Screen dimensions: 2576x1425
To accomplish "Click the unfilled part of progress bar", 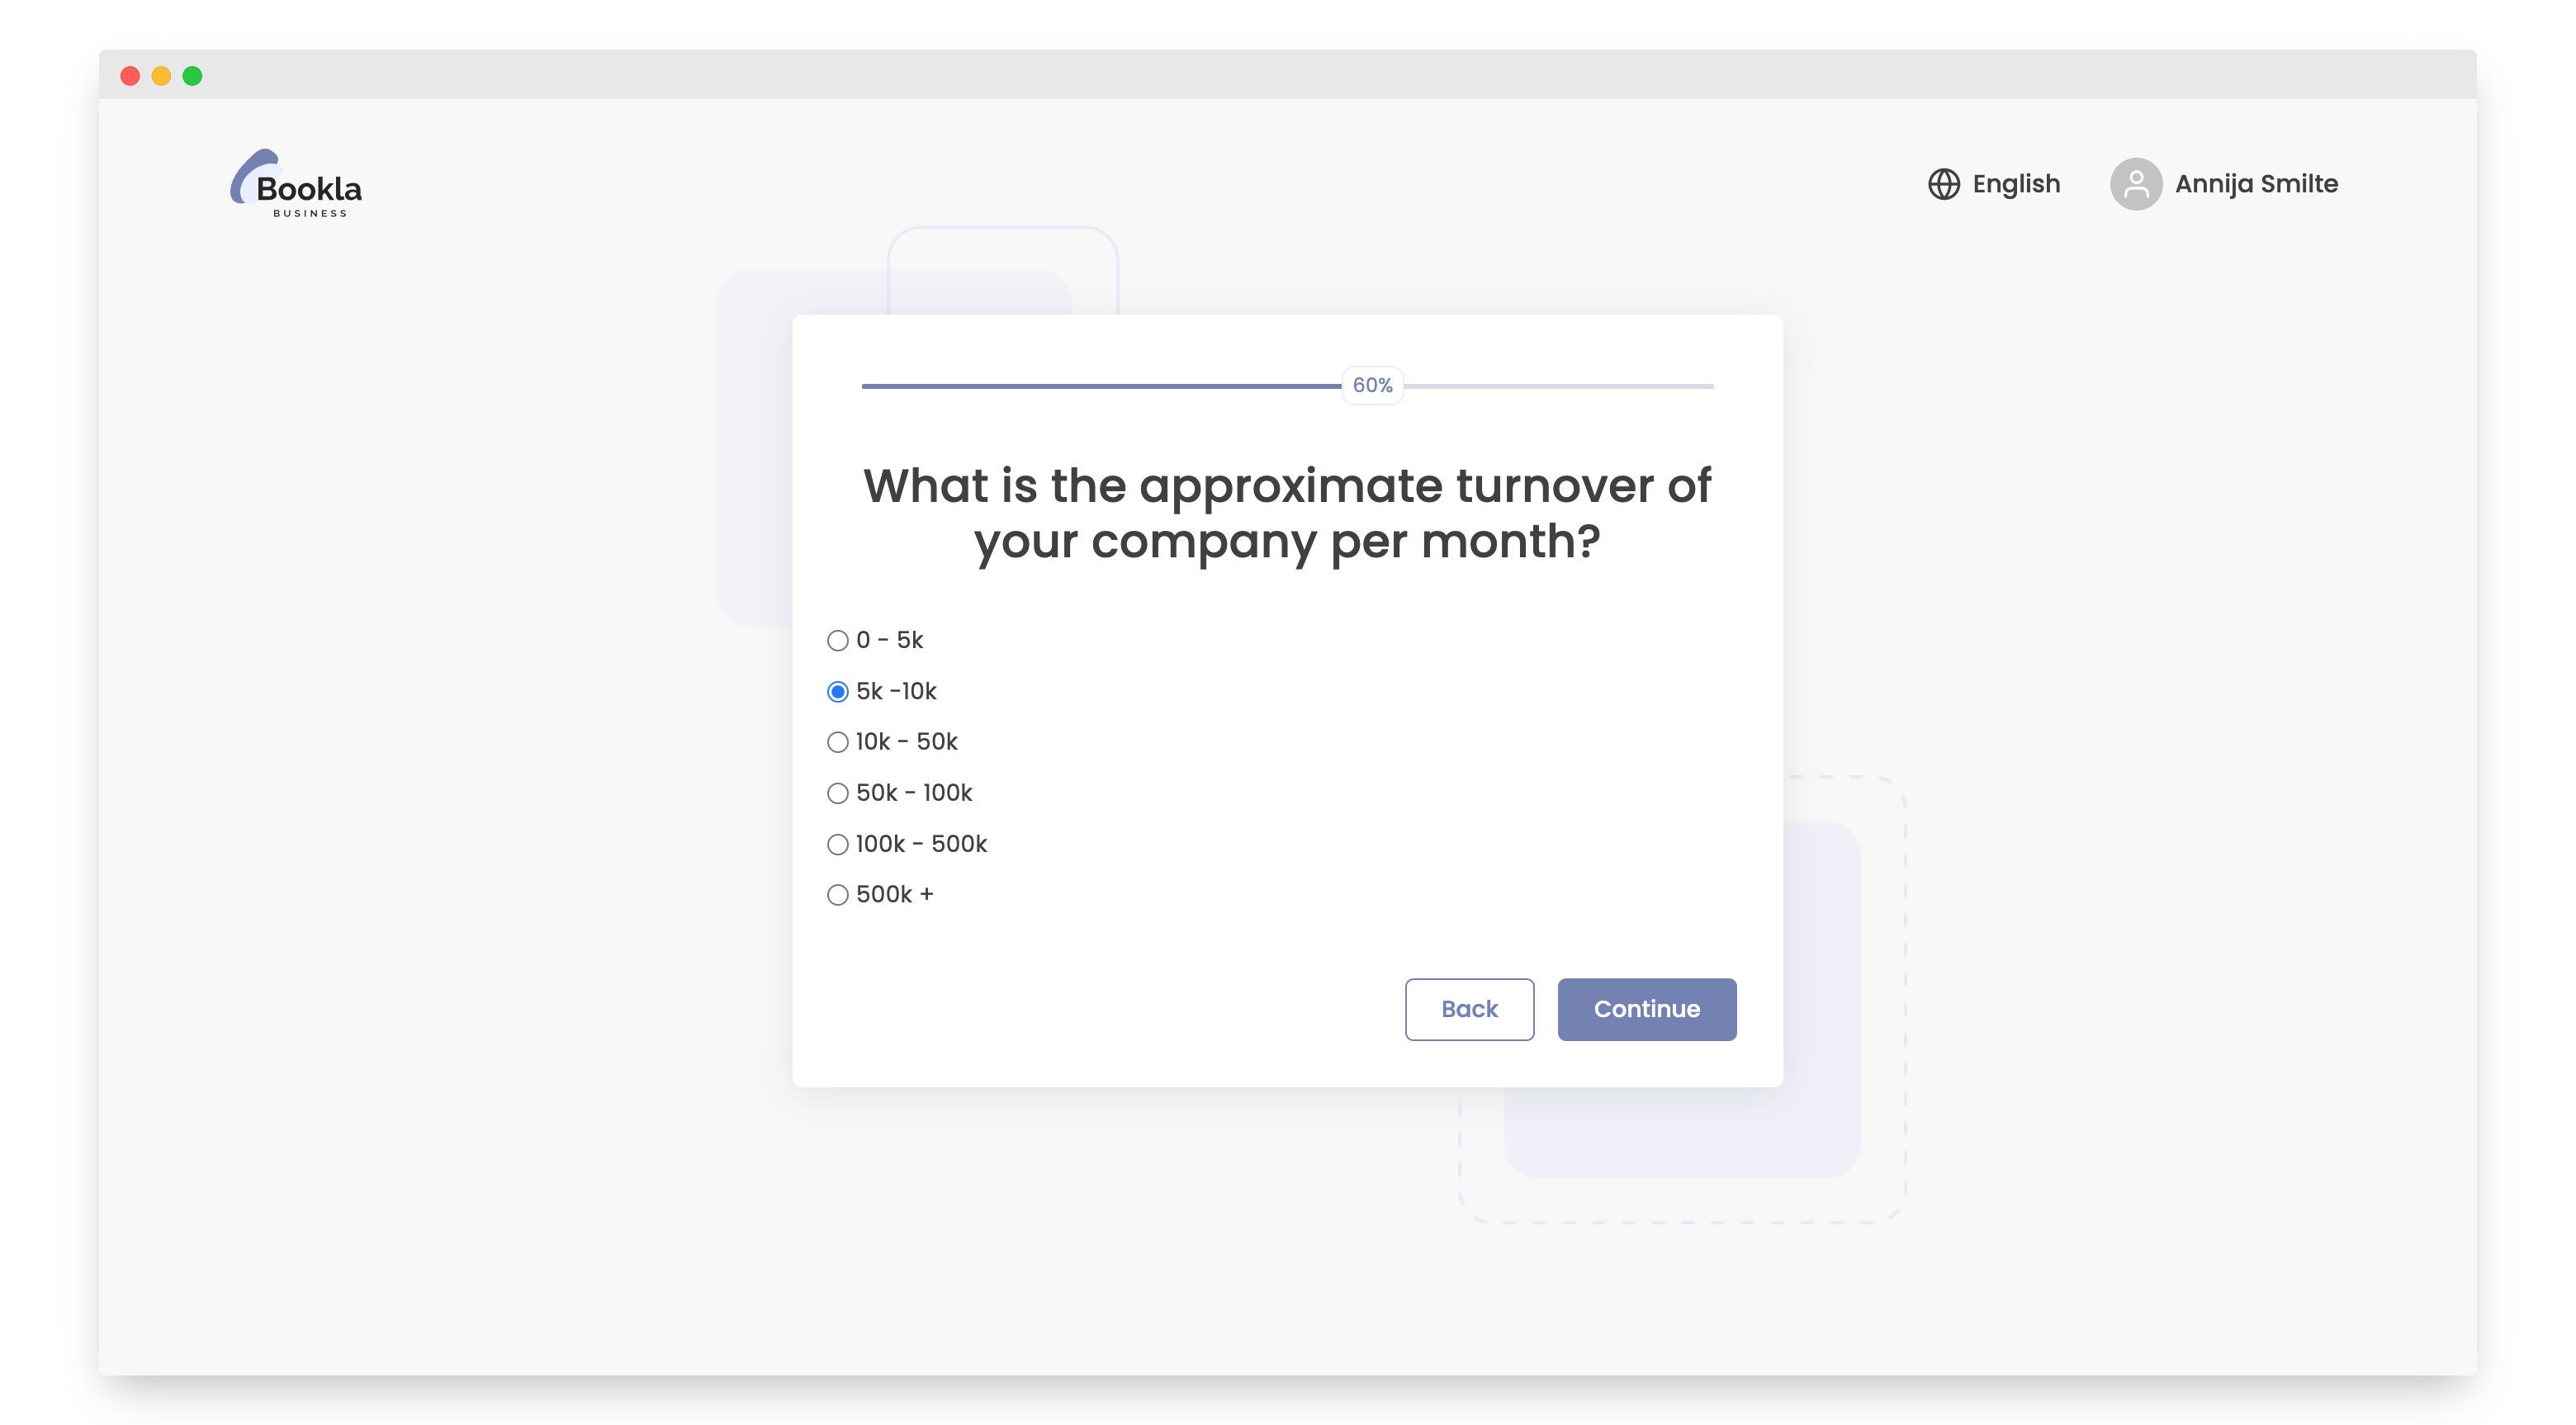I will [x=1560, y=386].
